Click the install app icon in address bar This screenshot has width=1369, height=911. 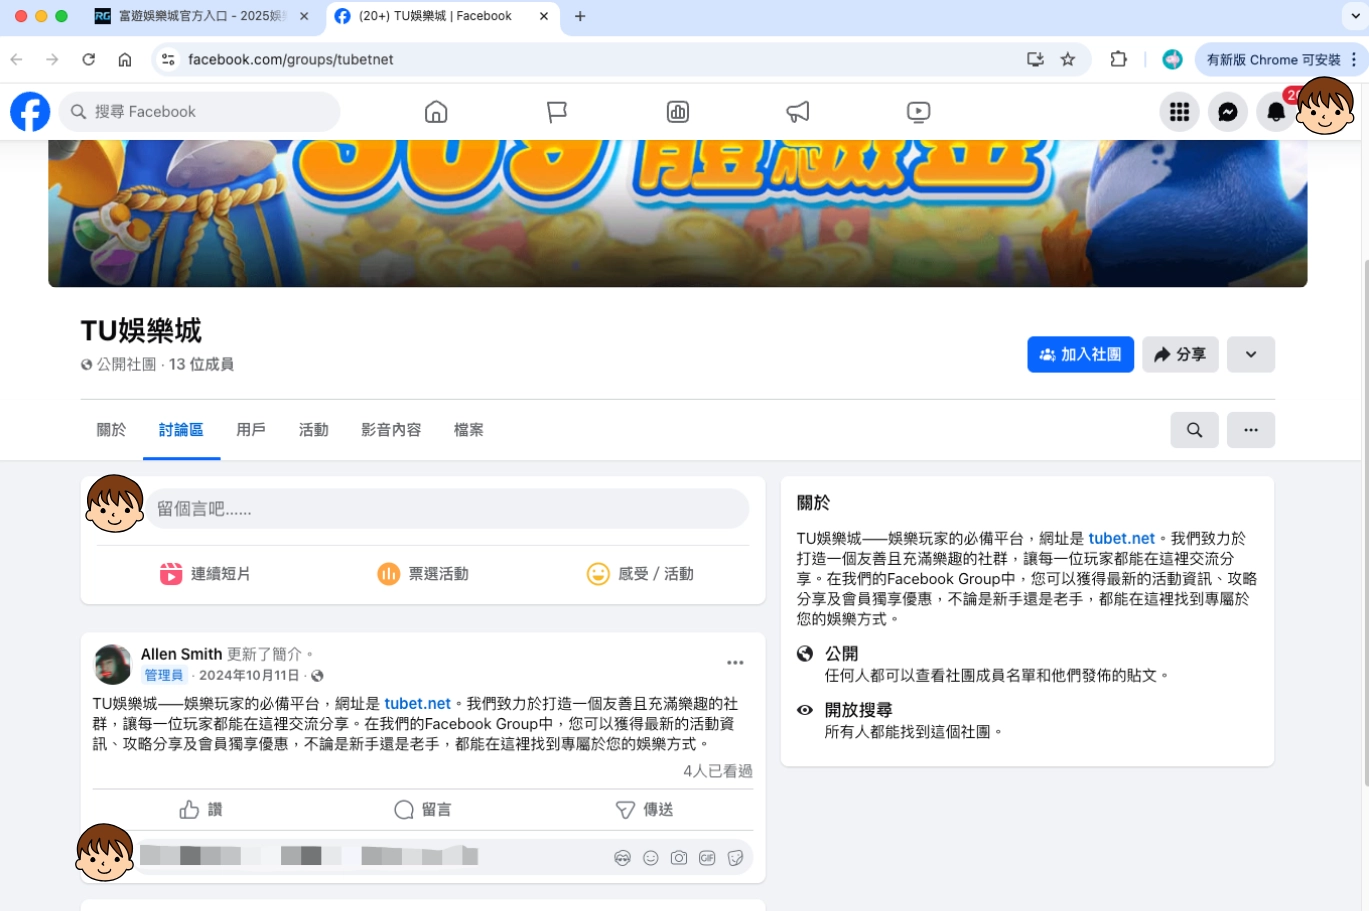(x=1035, y=60)
